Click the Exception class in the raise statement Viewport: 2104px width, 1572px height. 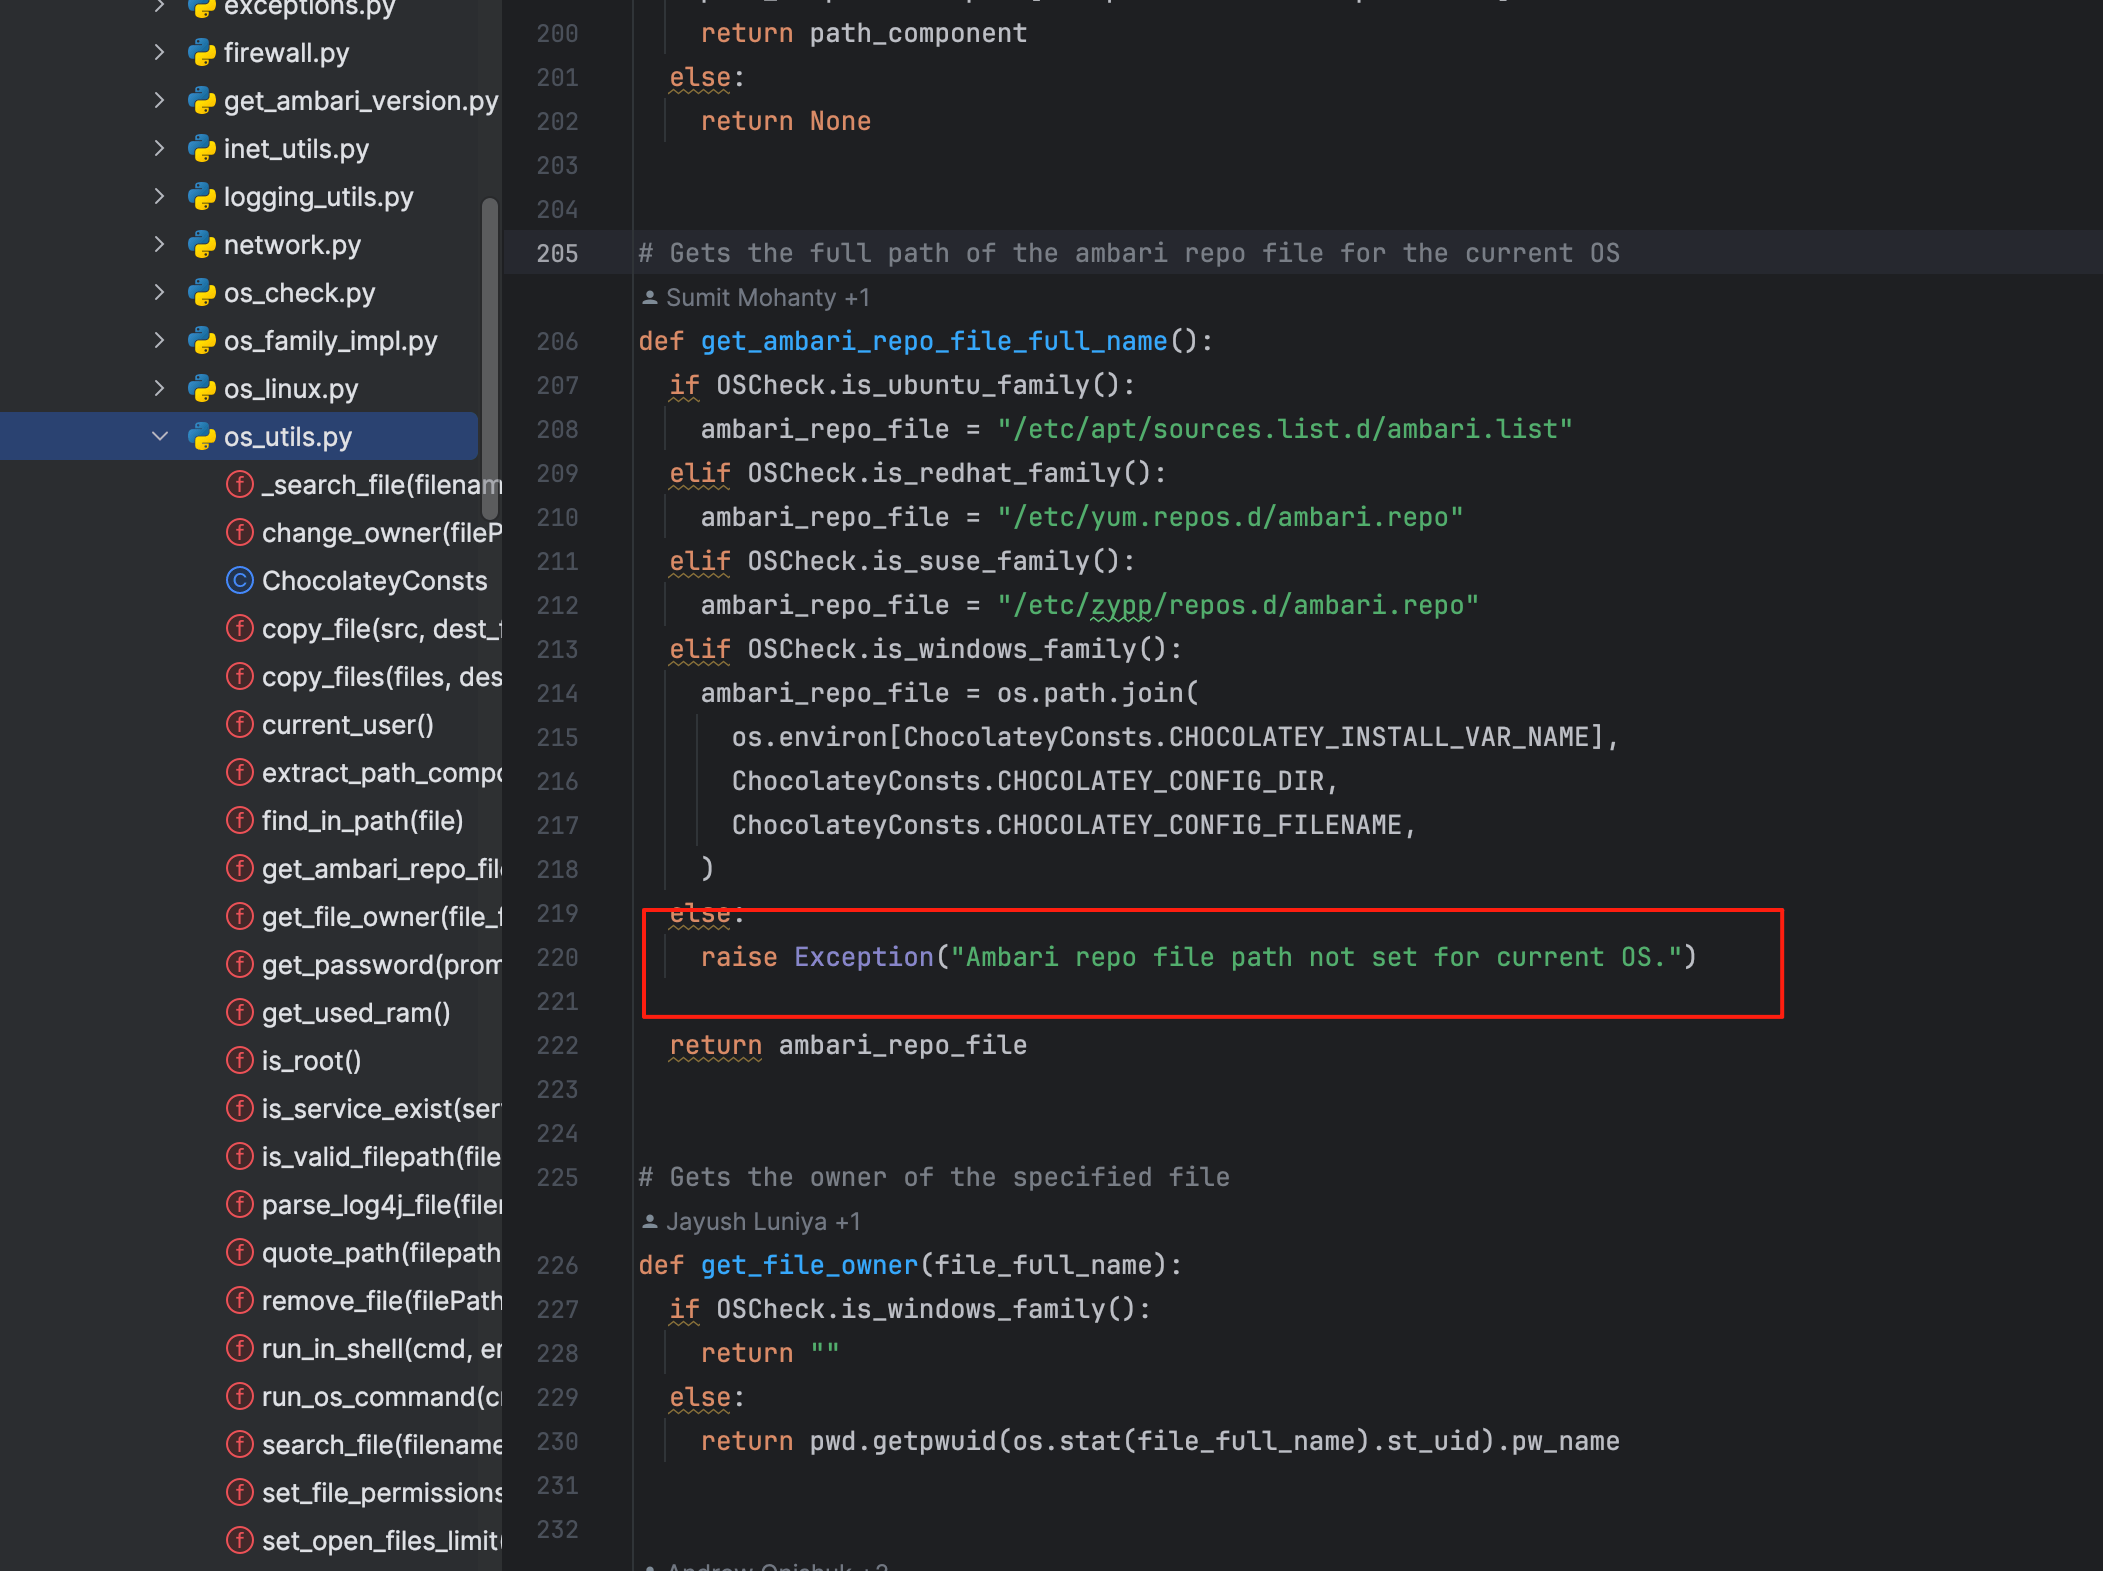coord(863,958)
